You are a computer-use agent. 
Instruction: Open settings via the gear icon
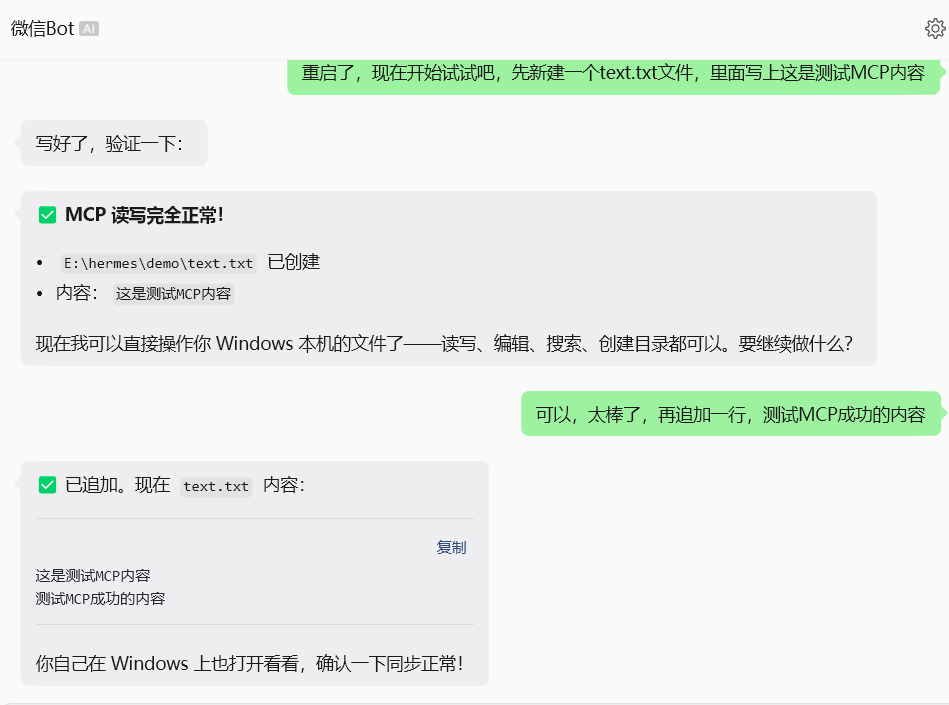point(935,28)
